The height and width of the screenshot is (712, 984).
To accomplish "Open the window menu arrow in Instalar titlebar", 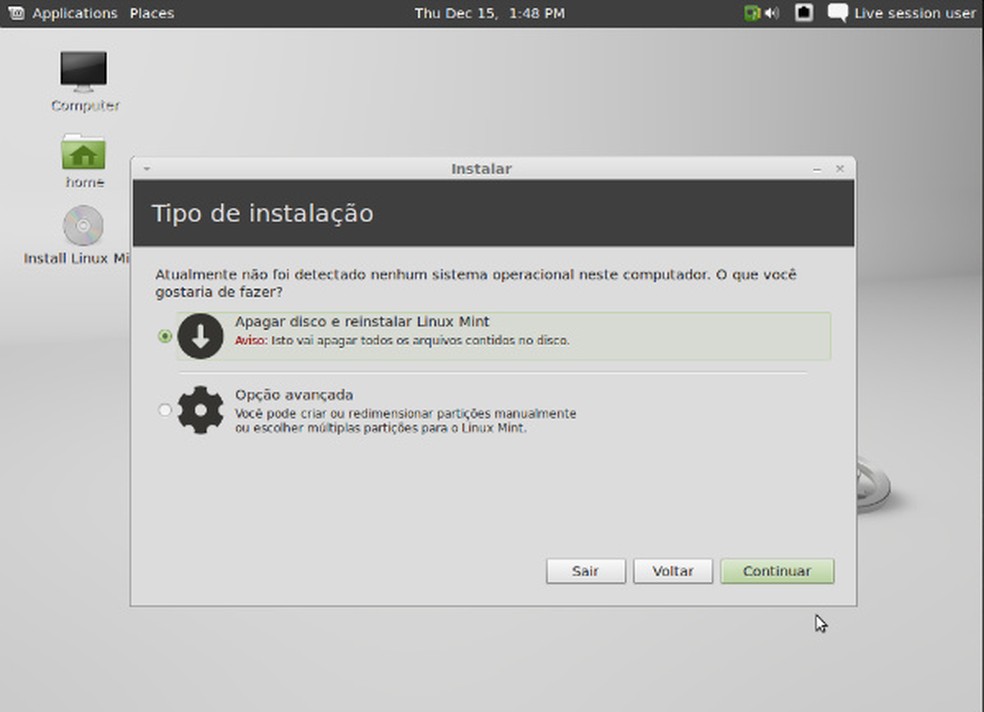I will [x=146, y=169].
